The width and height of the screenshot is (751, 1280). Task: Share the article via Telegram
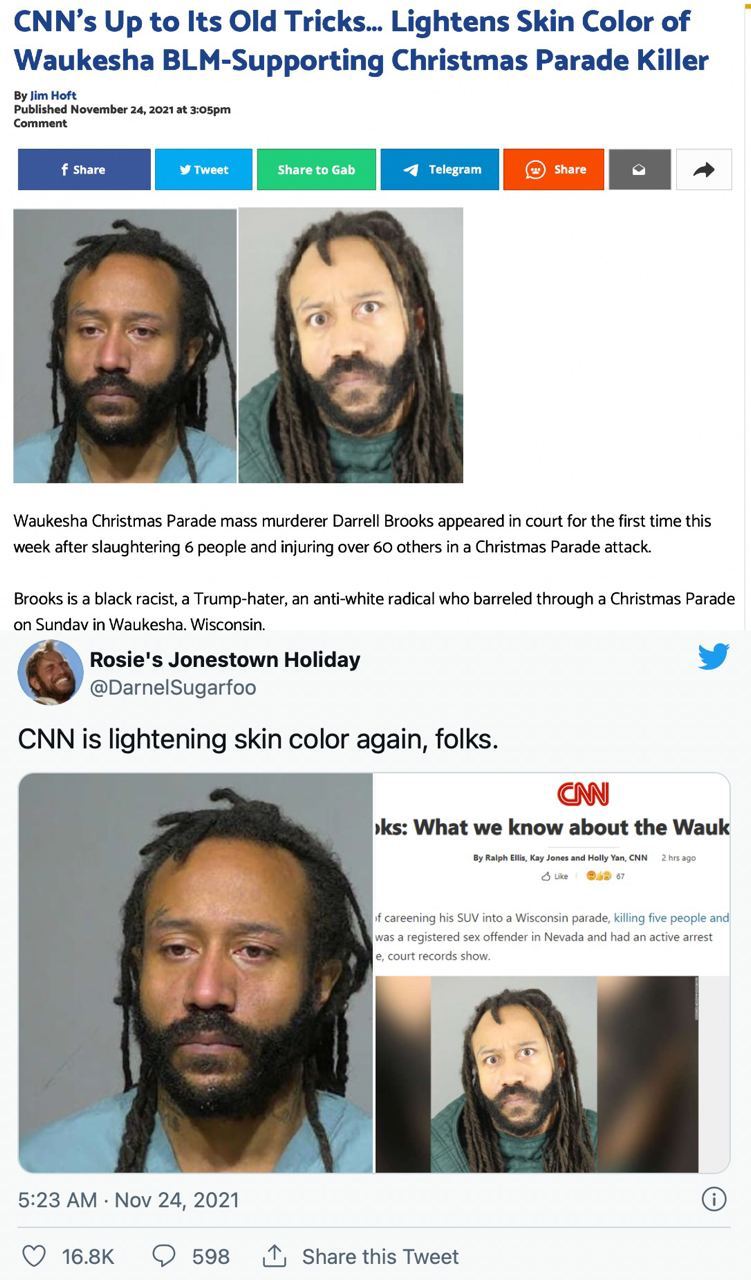coord(440,169)
